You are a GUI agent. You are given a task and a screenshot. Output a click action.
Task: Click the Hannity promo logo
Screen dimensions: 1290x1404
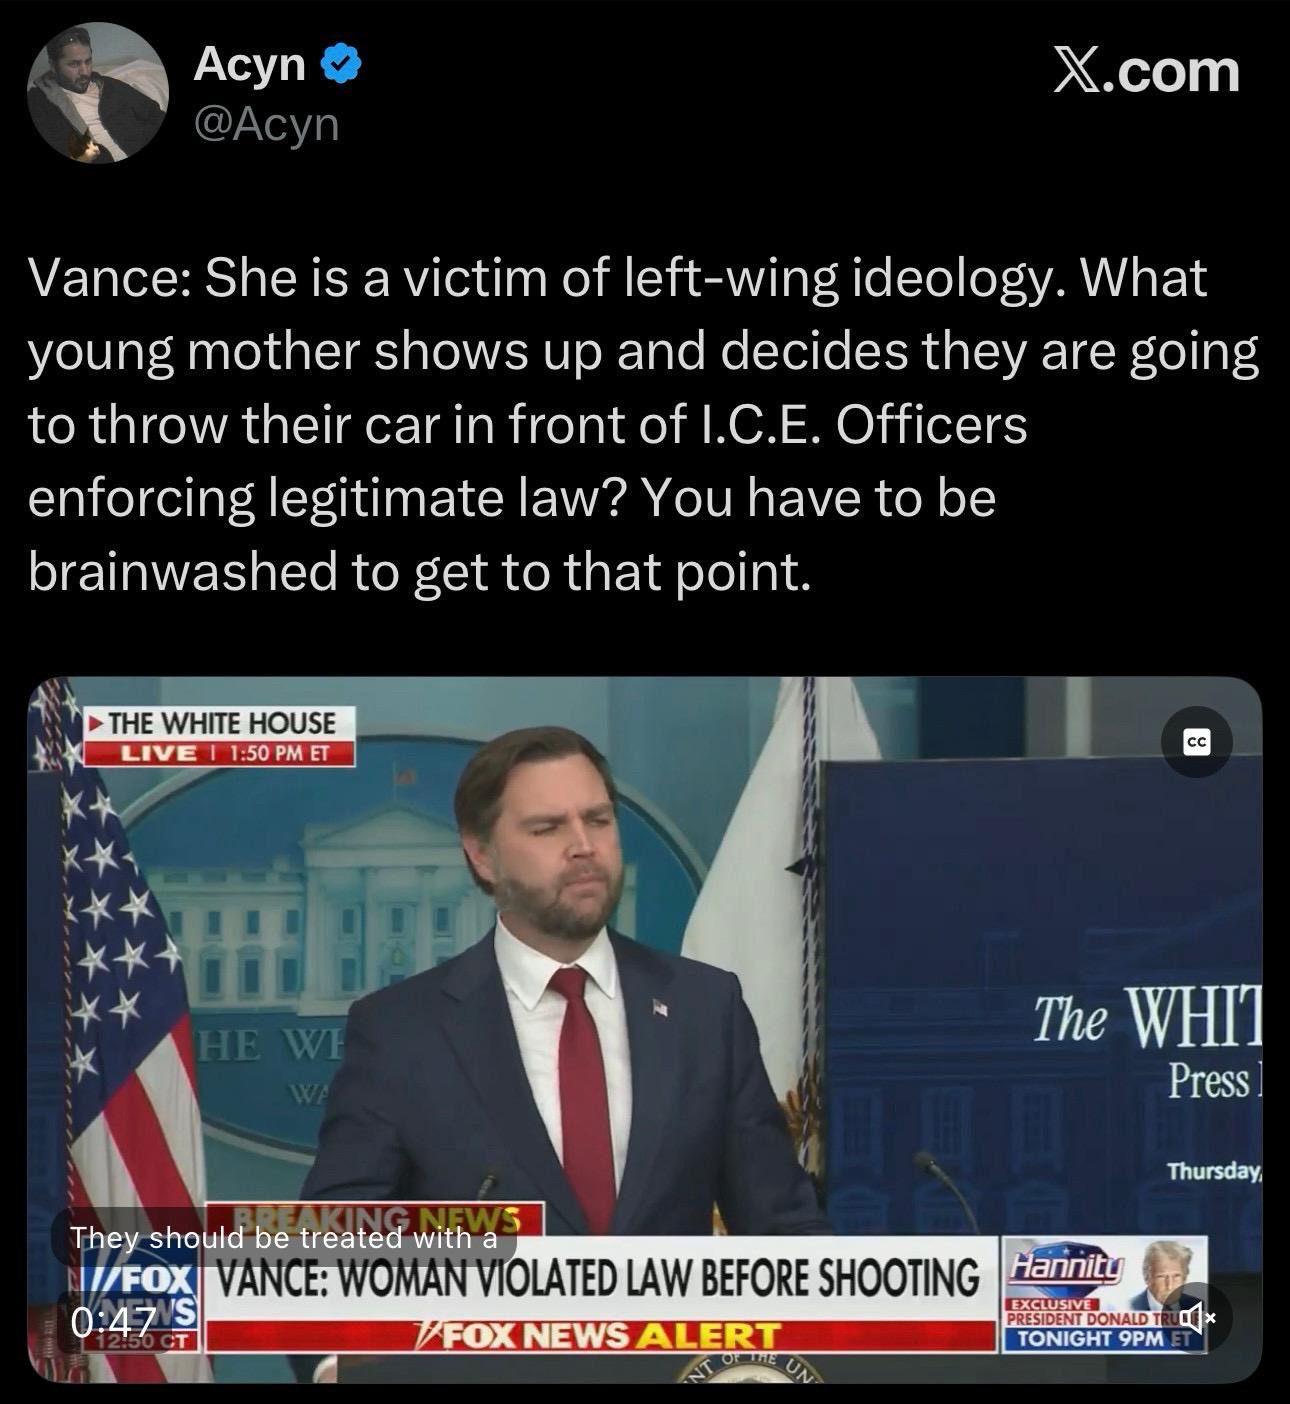[1066, 1268]
